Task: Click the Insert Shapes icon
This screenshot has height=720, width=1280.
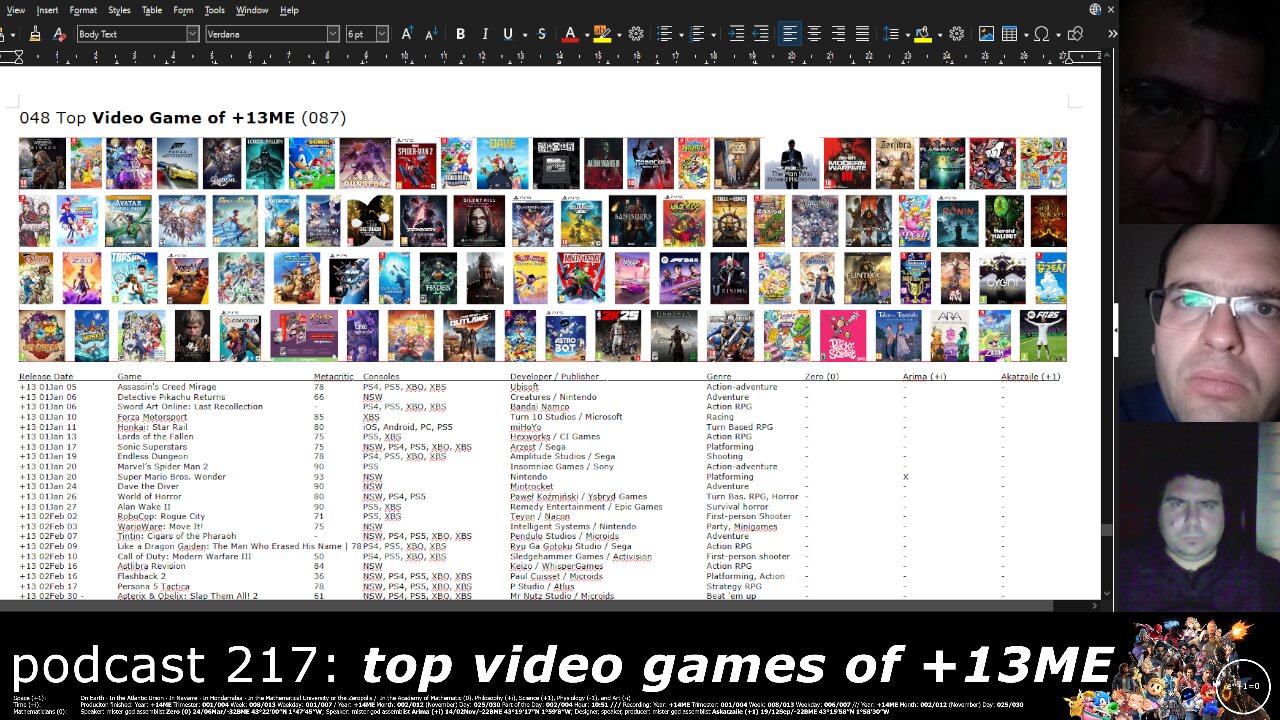Action: 1075,34
